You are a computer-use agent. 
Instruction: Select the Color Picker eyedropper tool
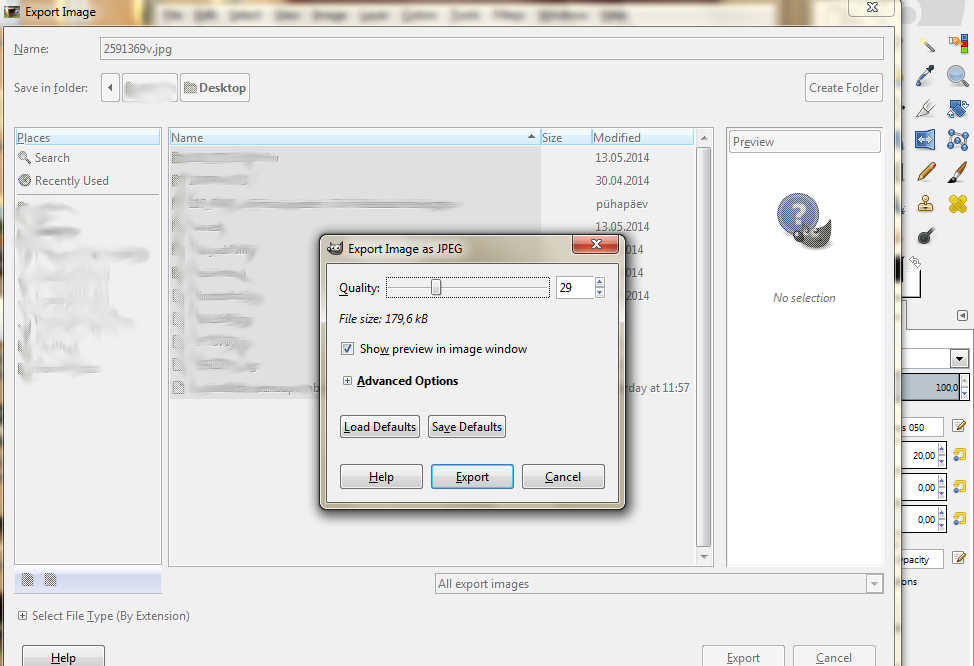click(926, 75)
